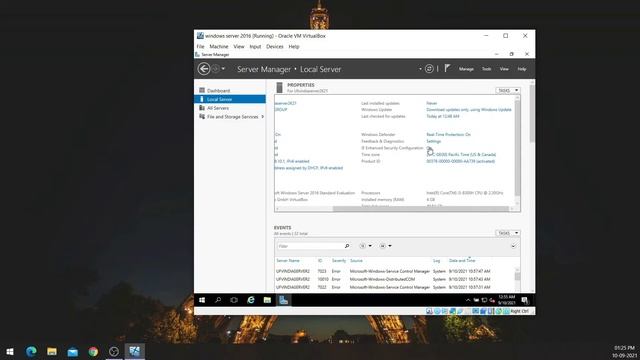Click the guest tray network icon

point(484,300)
